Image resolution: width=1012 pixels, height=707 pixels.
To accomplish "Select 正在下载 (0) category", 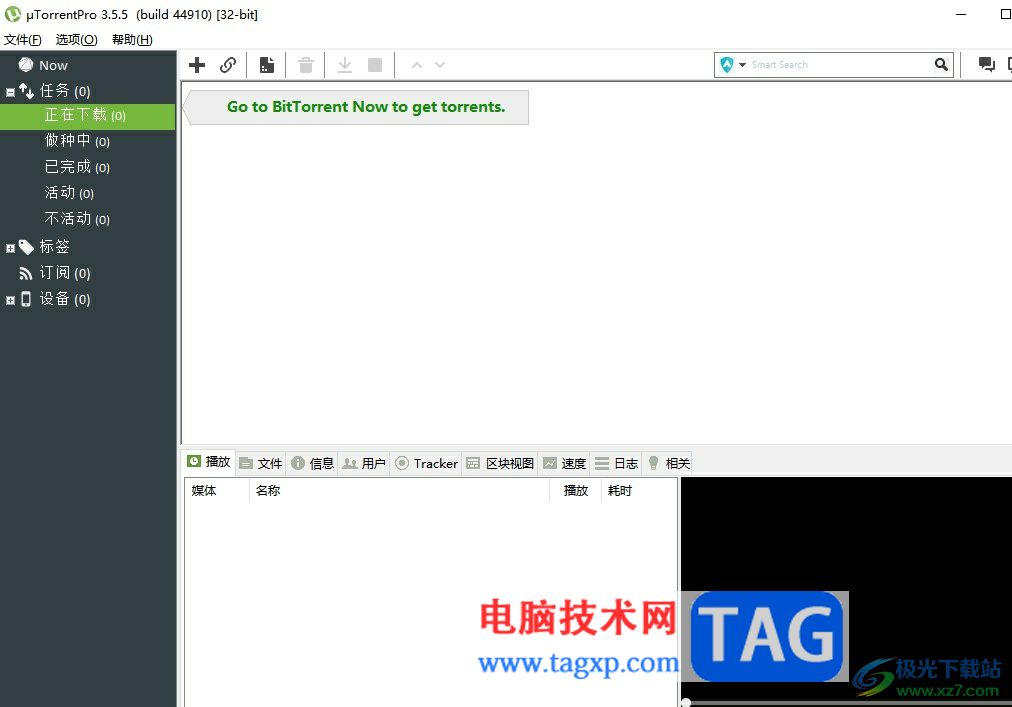I will click(87, 116).
